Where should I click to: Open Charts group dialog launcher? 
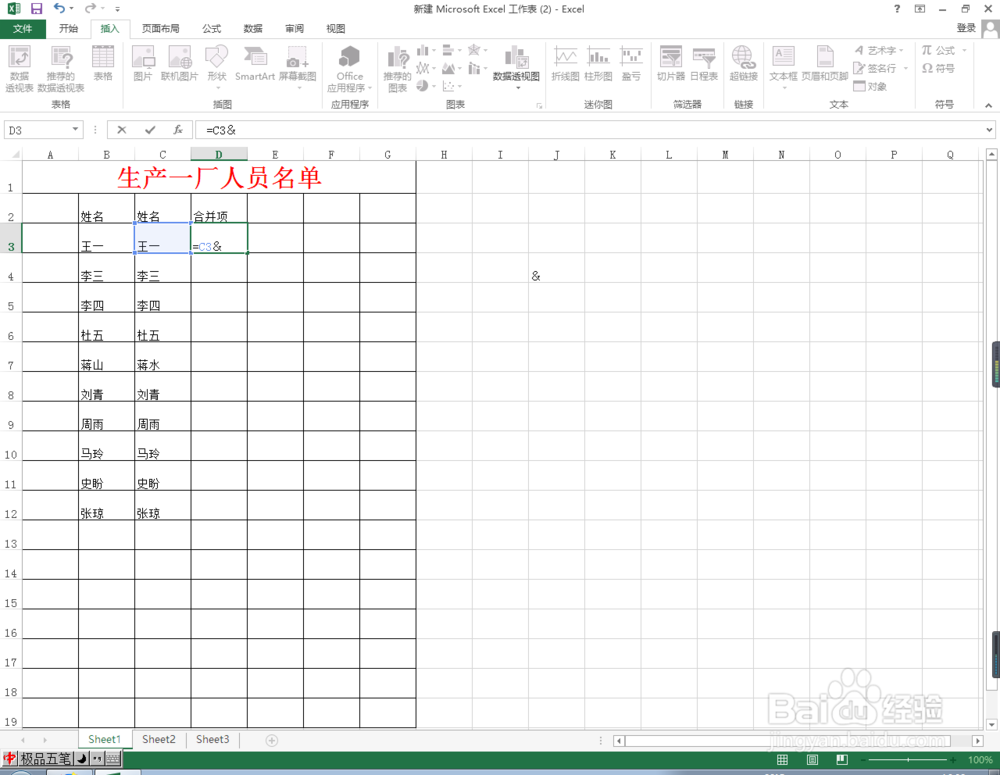pyautogui.click(x=540, y=106)
